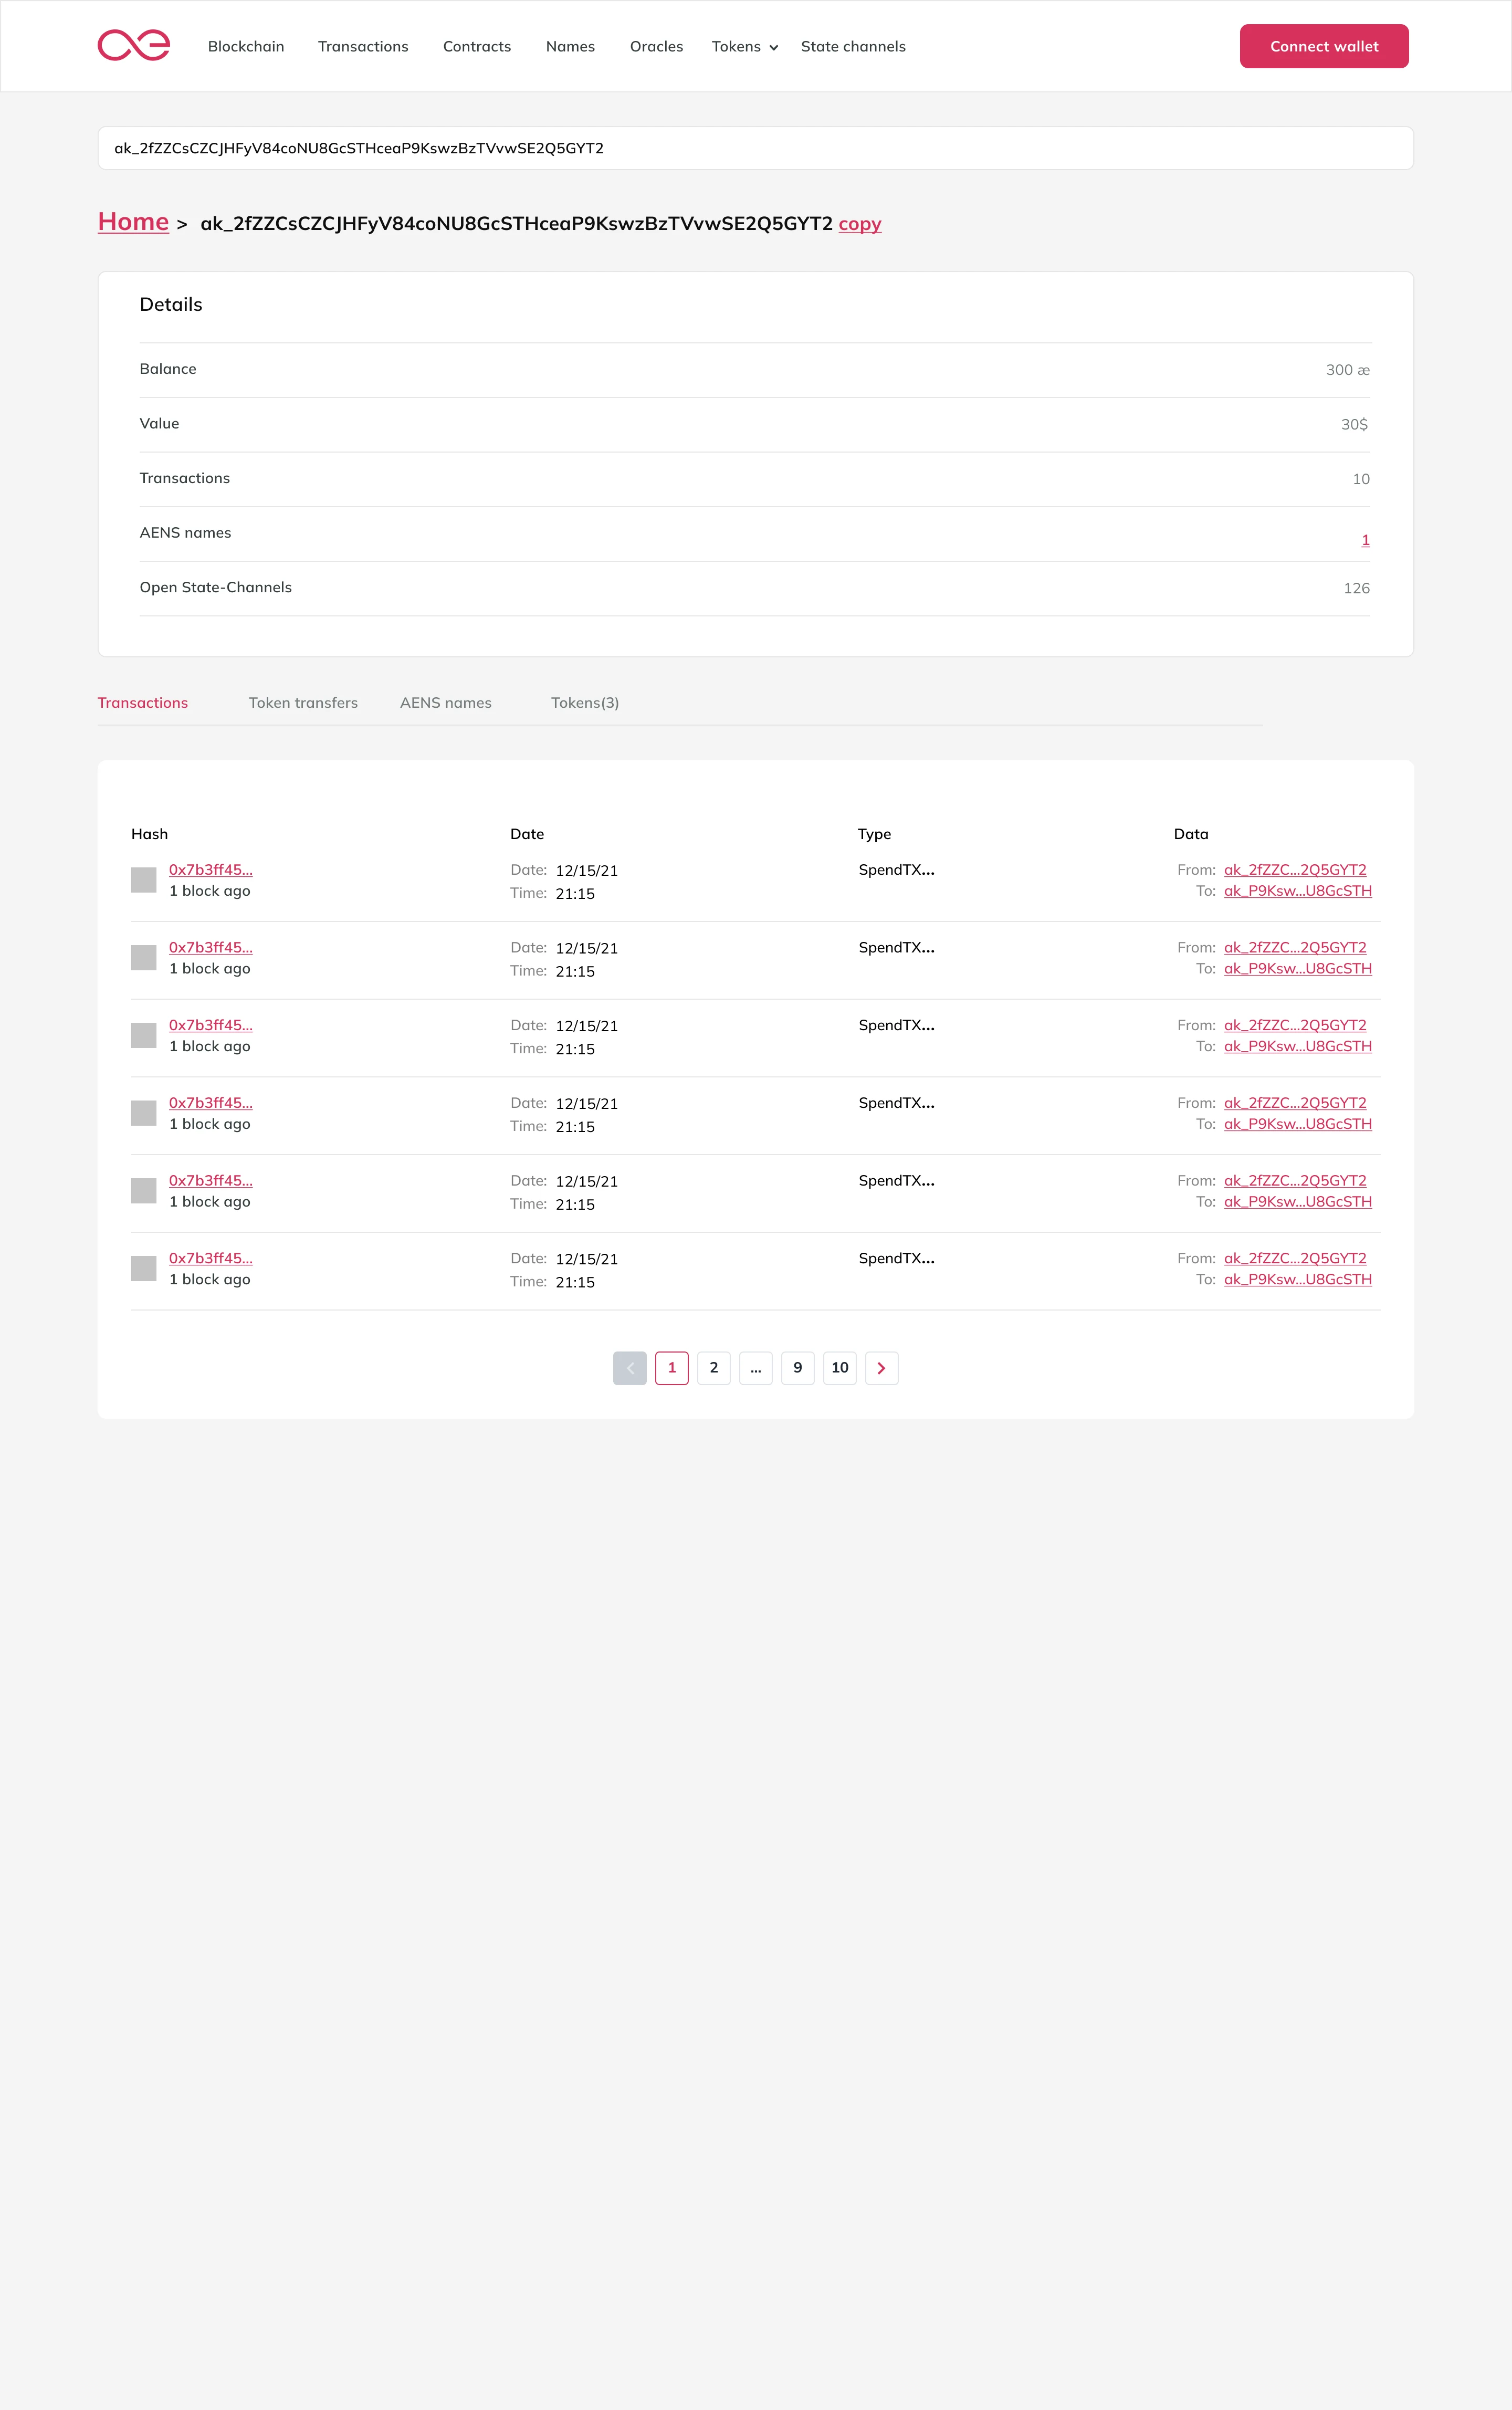Screen dimensions: 1512x2410
Task: Open last row's To address link
Action: click(x=1298, y=1279)
